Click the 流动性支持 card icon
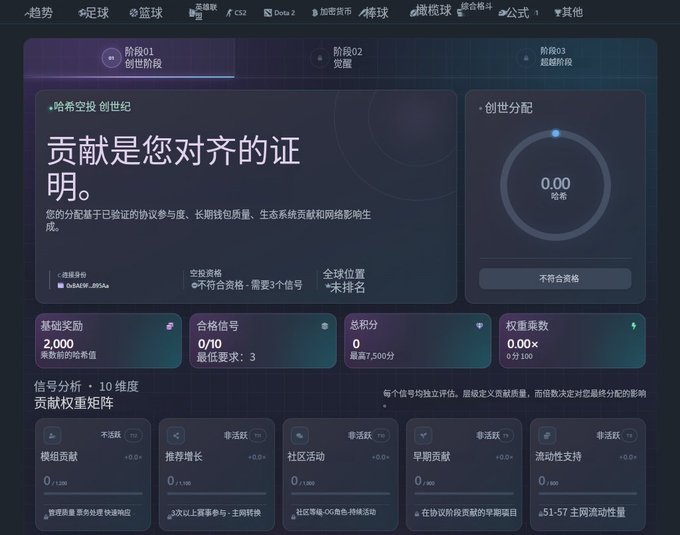This screenshot has width=680, height=535. click(x=547, y=435)
